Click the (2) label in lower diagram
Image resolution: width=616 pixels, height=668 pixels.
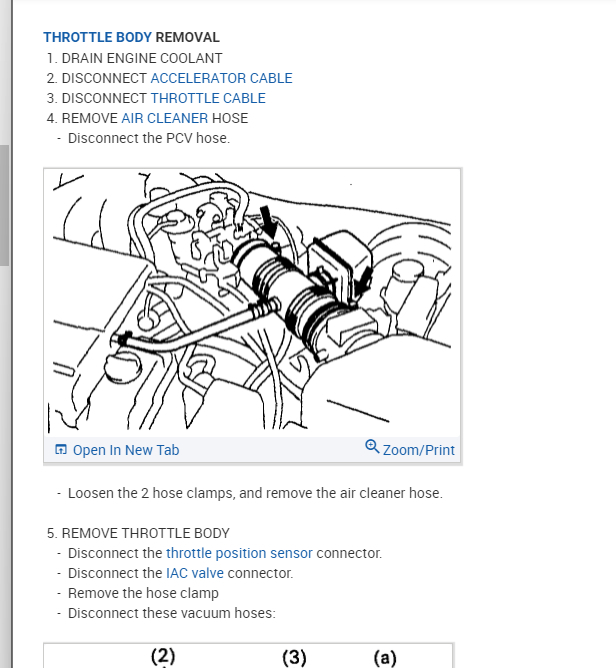click(163, 656)
